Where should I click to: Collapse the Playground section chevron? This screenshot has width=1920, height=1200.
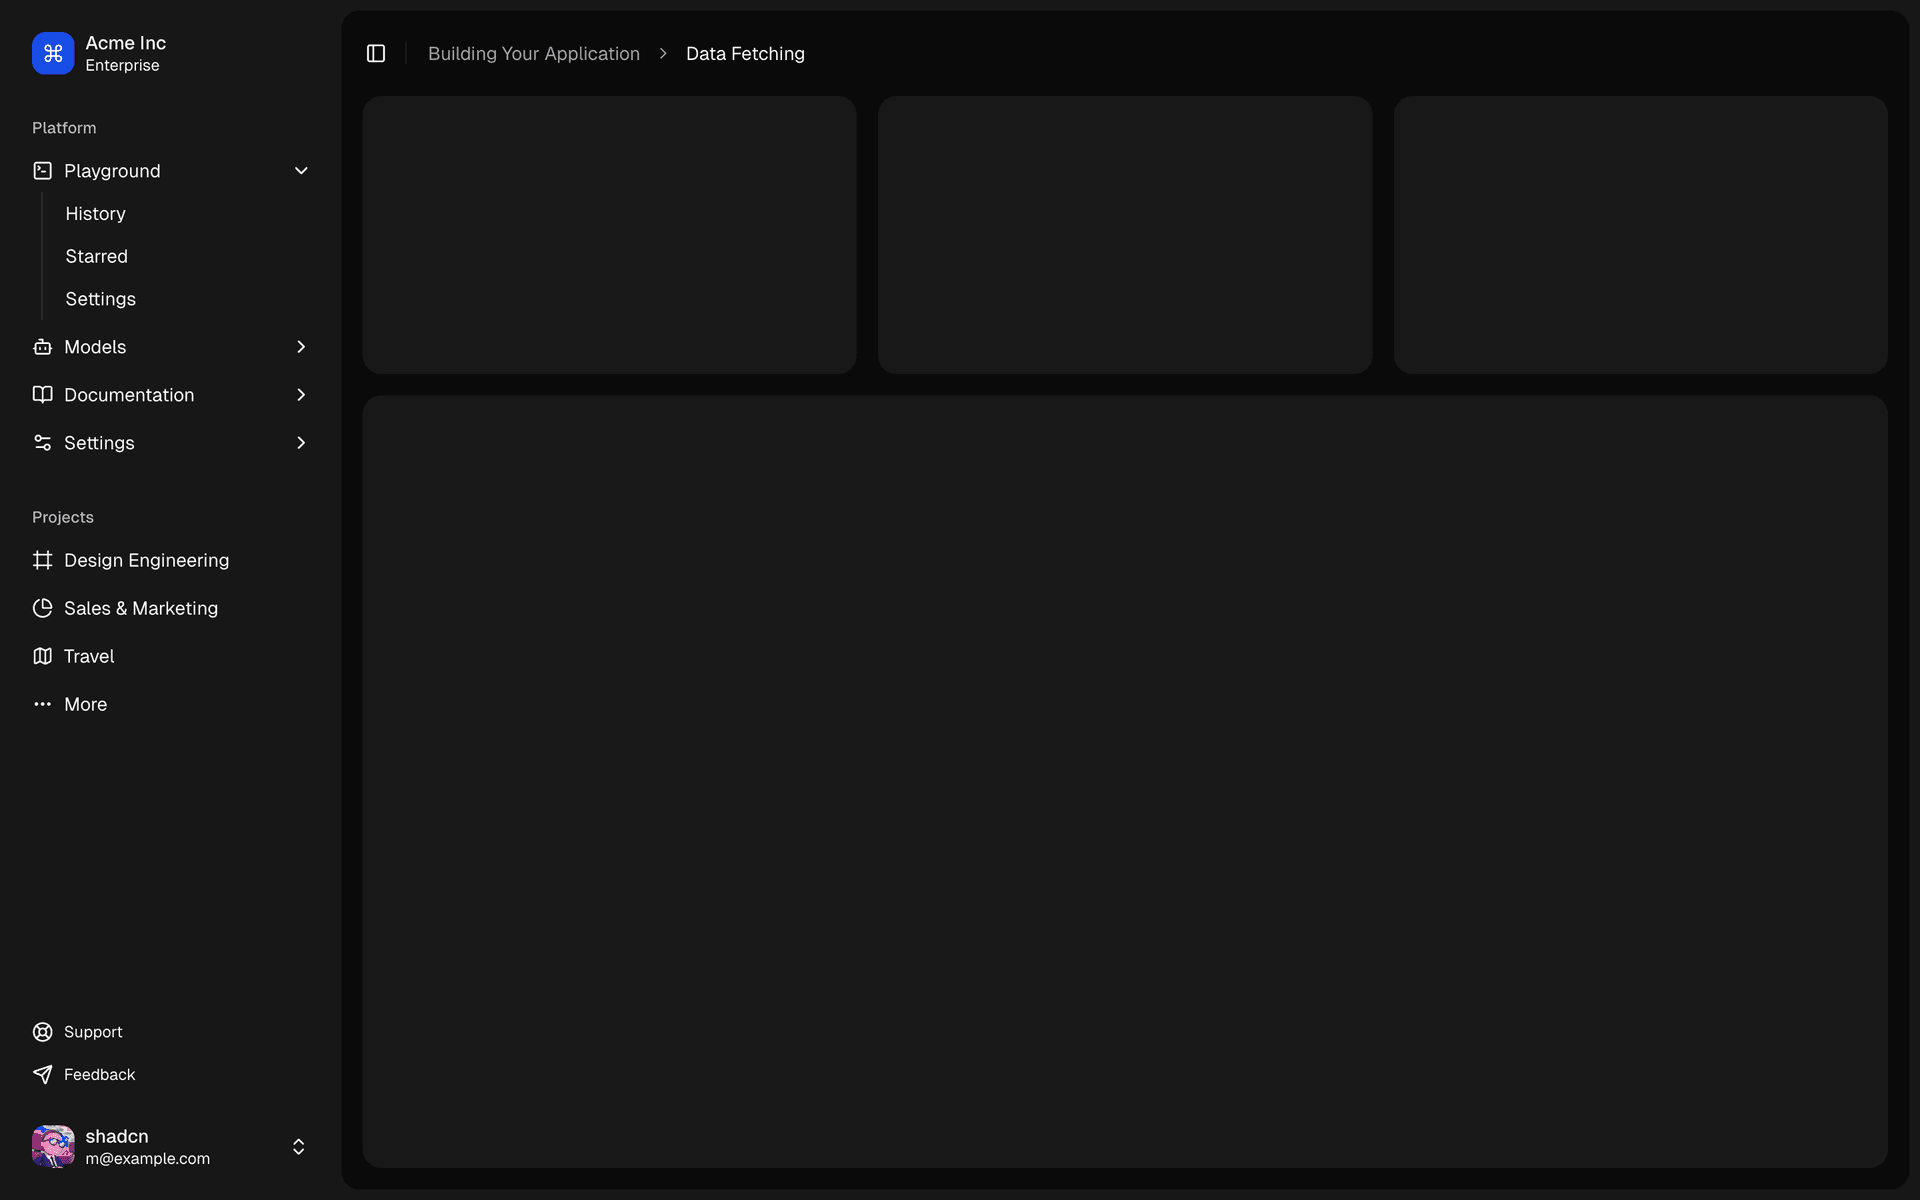point(301,170)
